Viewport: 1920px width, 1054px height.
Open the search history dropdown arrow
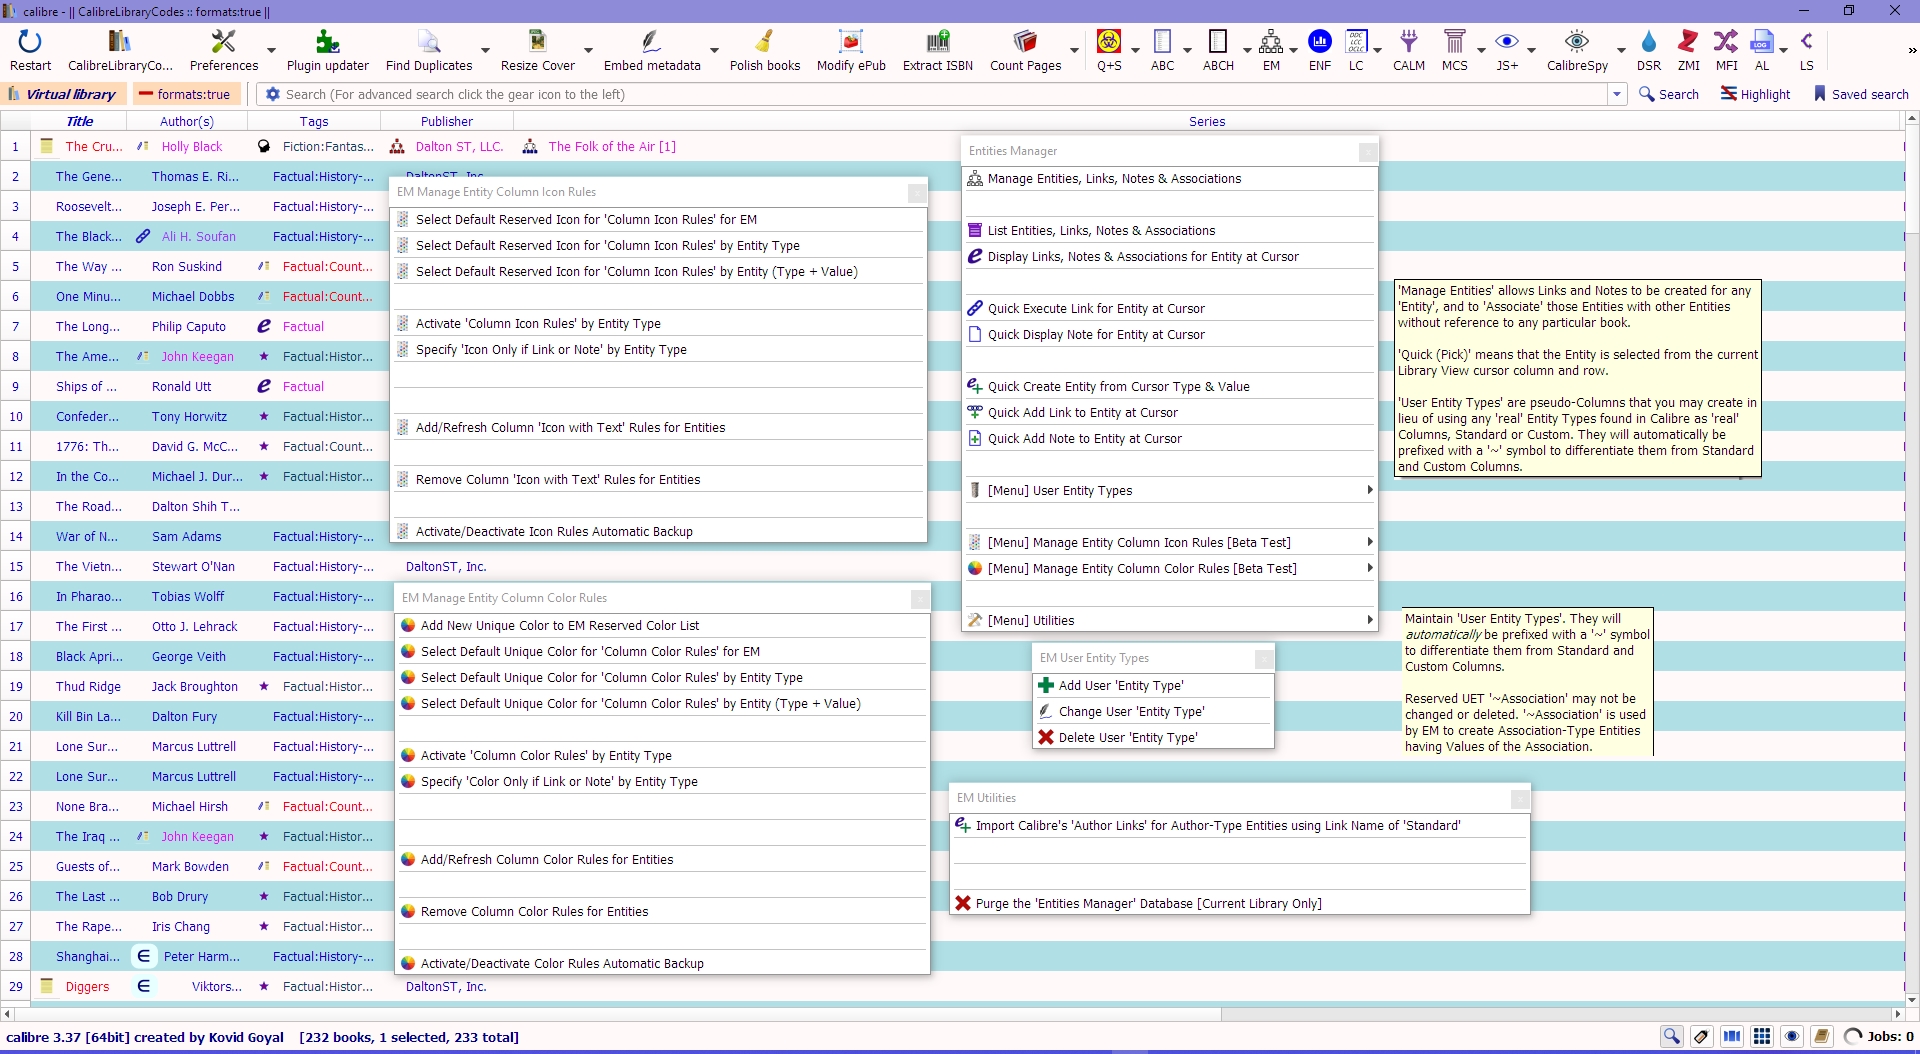1617,94
